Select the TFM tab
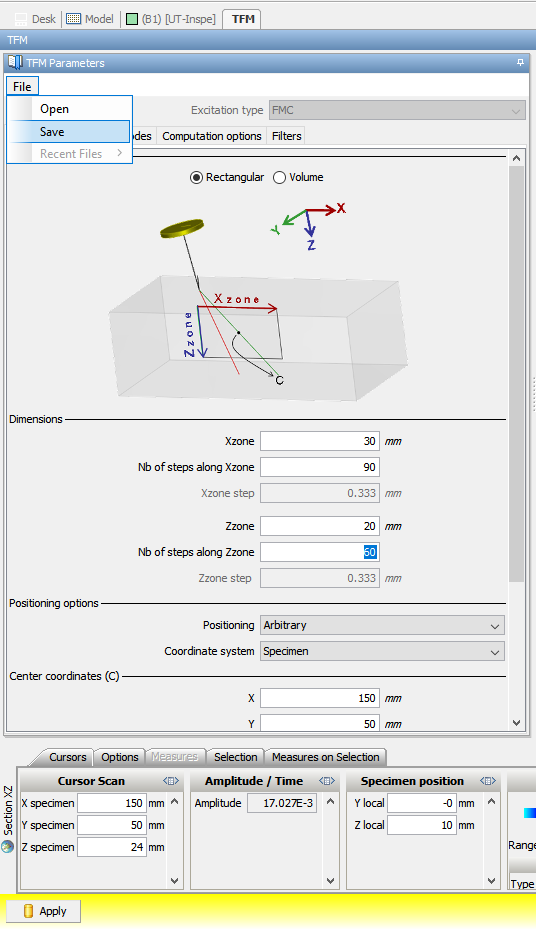 243,19
